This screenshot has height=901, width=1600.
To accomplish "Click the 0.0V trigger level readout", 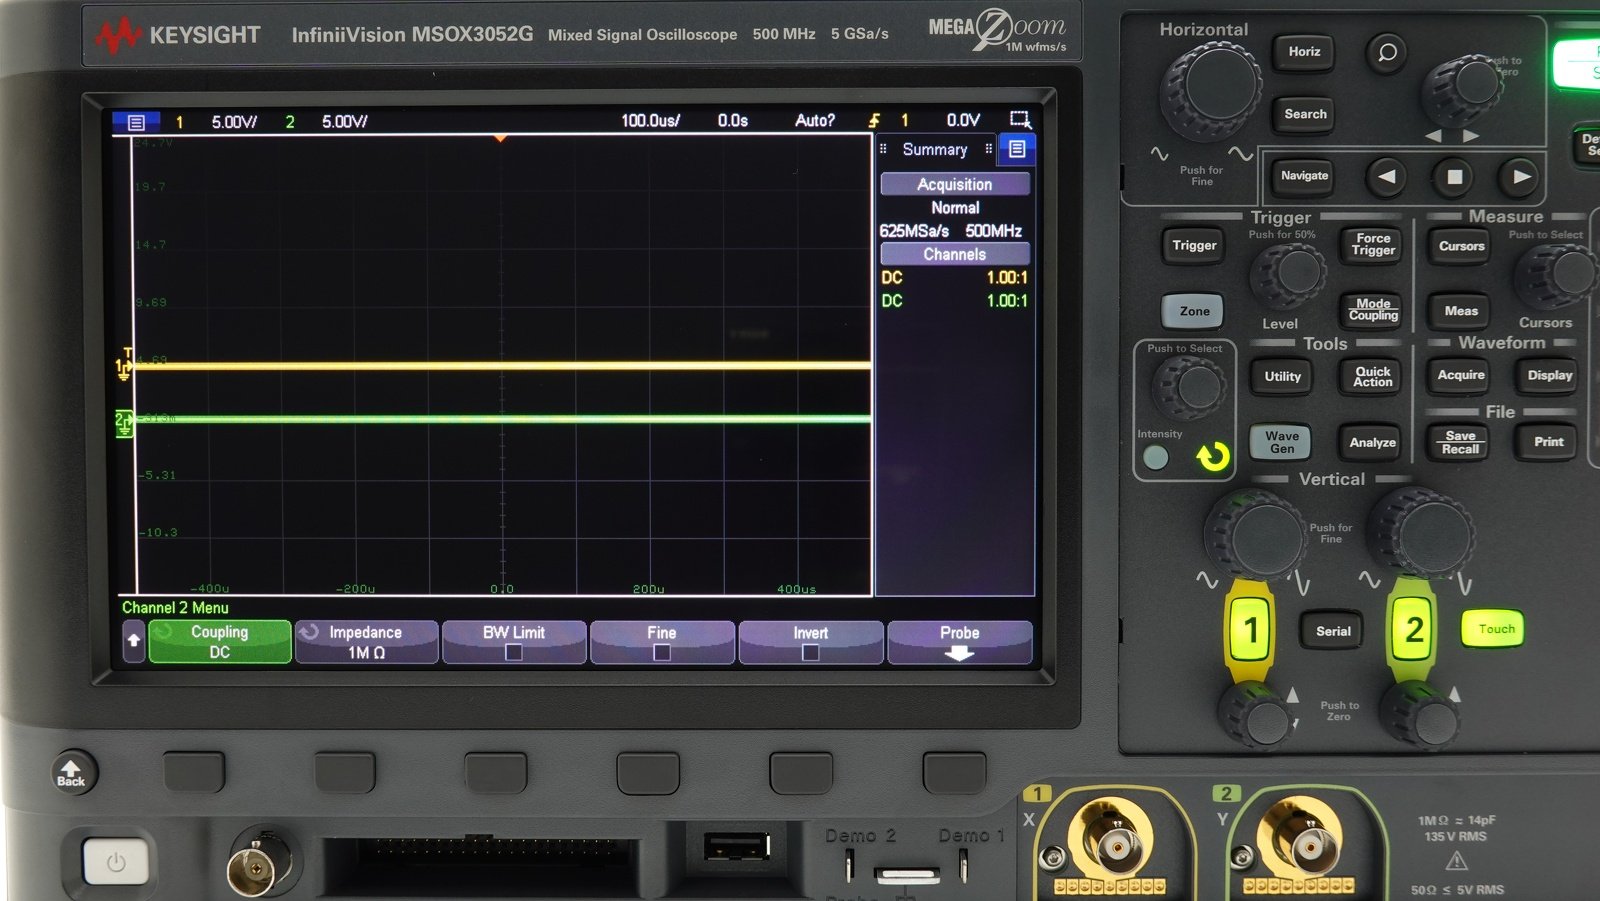I will point(963,121).
